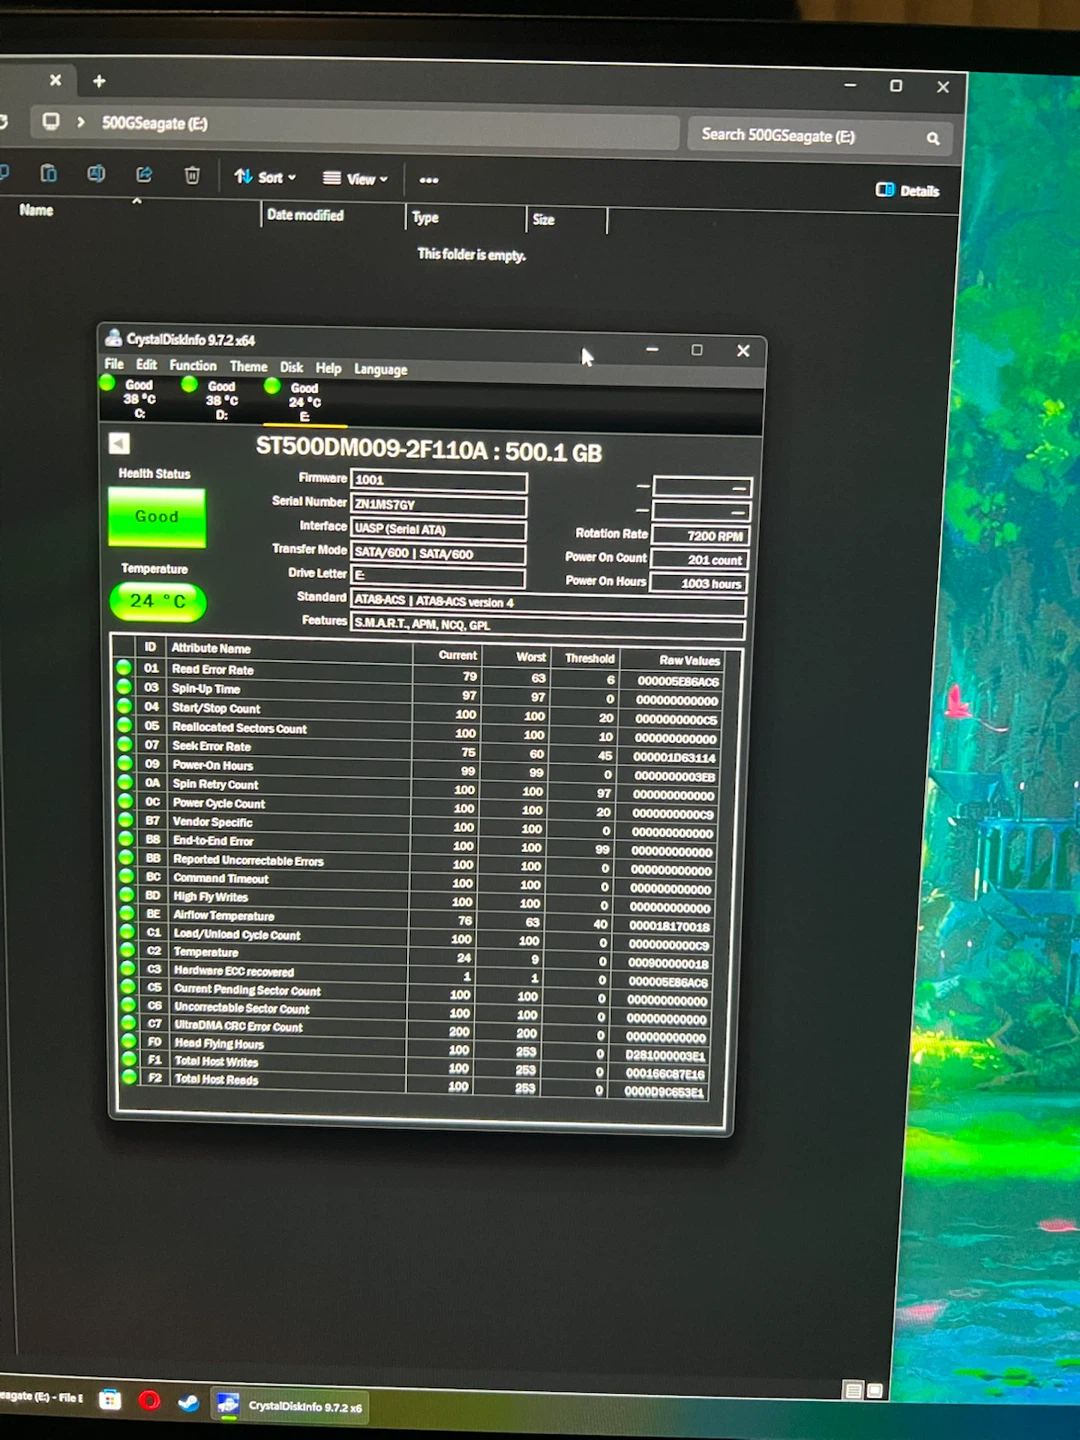This screenshot has width=1080, height=1440.
Task: Open the See more ellipsis menu
Action: [x=429, y=180]
